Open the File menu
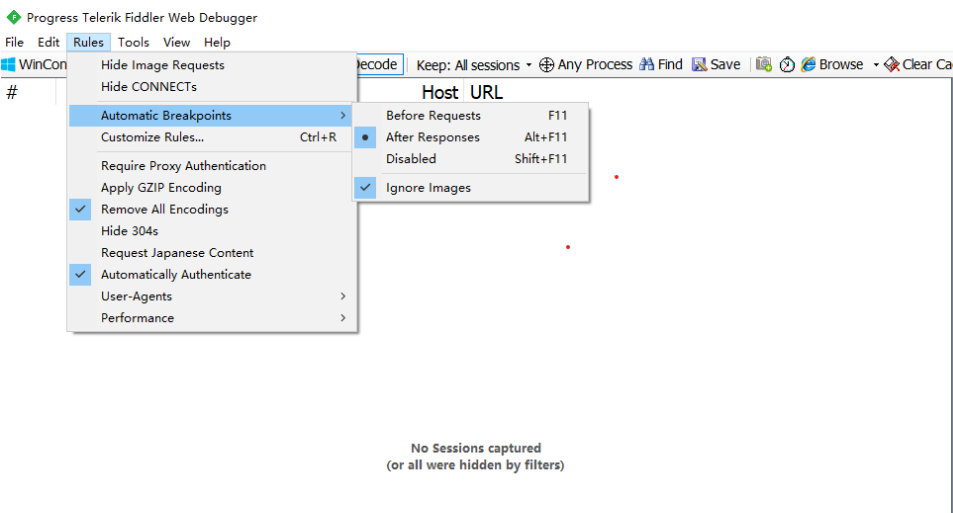The image size is (953, 513). pyautogui.click(x=14, y=42)
